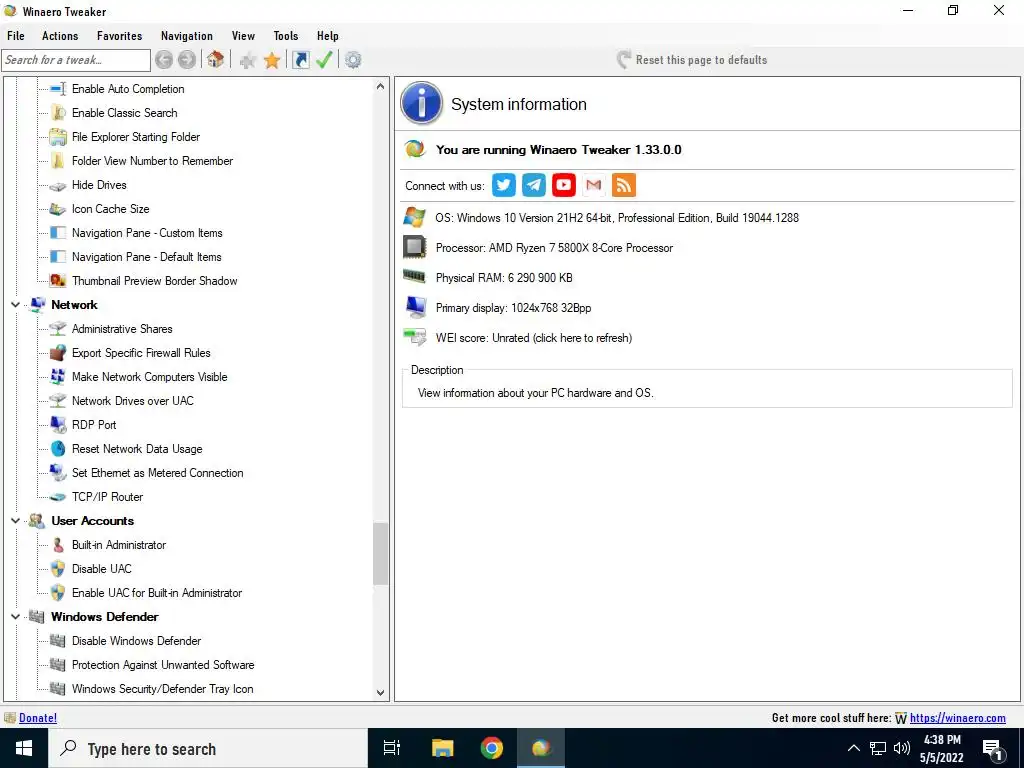The height and width of the screenshot is (768, 1024).
Task: Select Enable Classic Search tweak
Action: 125,113
